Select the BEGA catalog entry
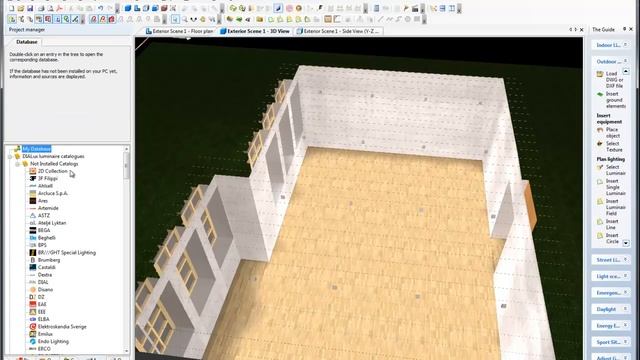This screenshot has height=360, width=640. (44, 230)
